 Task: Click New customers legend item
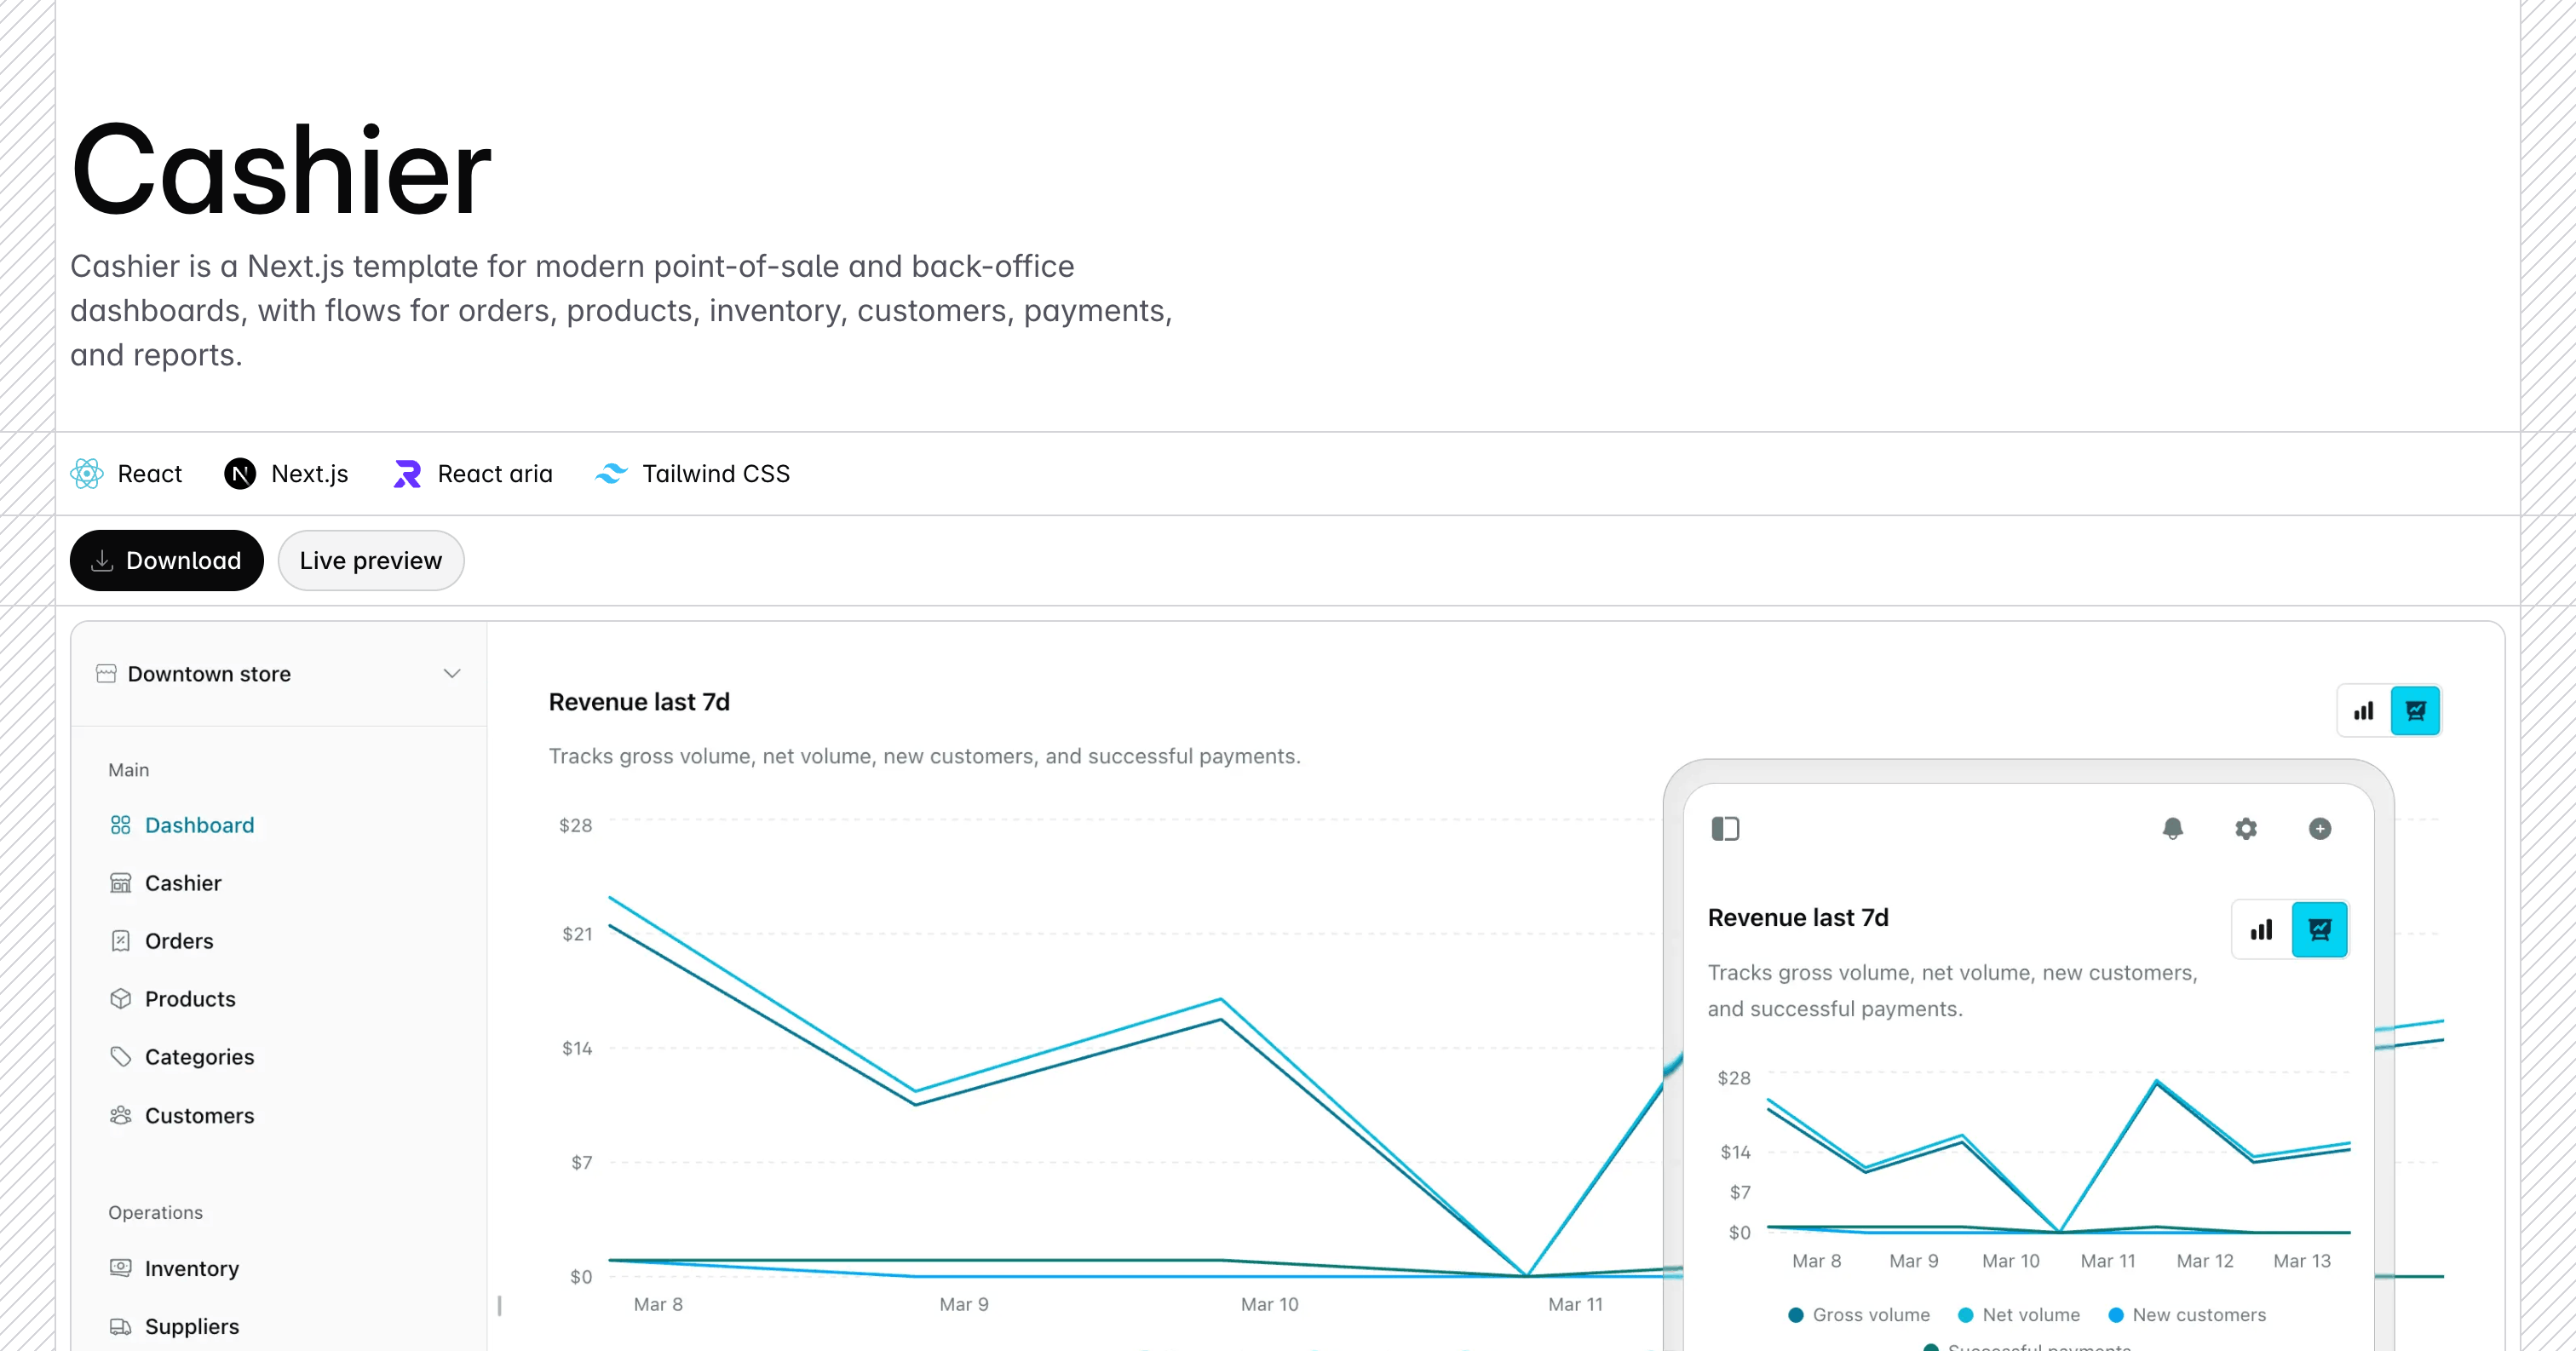coord(2187,1315)
